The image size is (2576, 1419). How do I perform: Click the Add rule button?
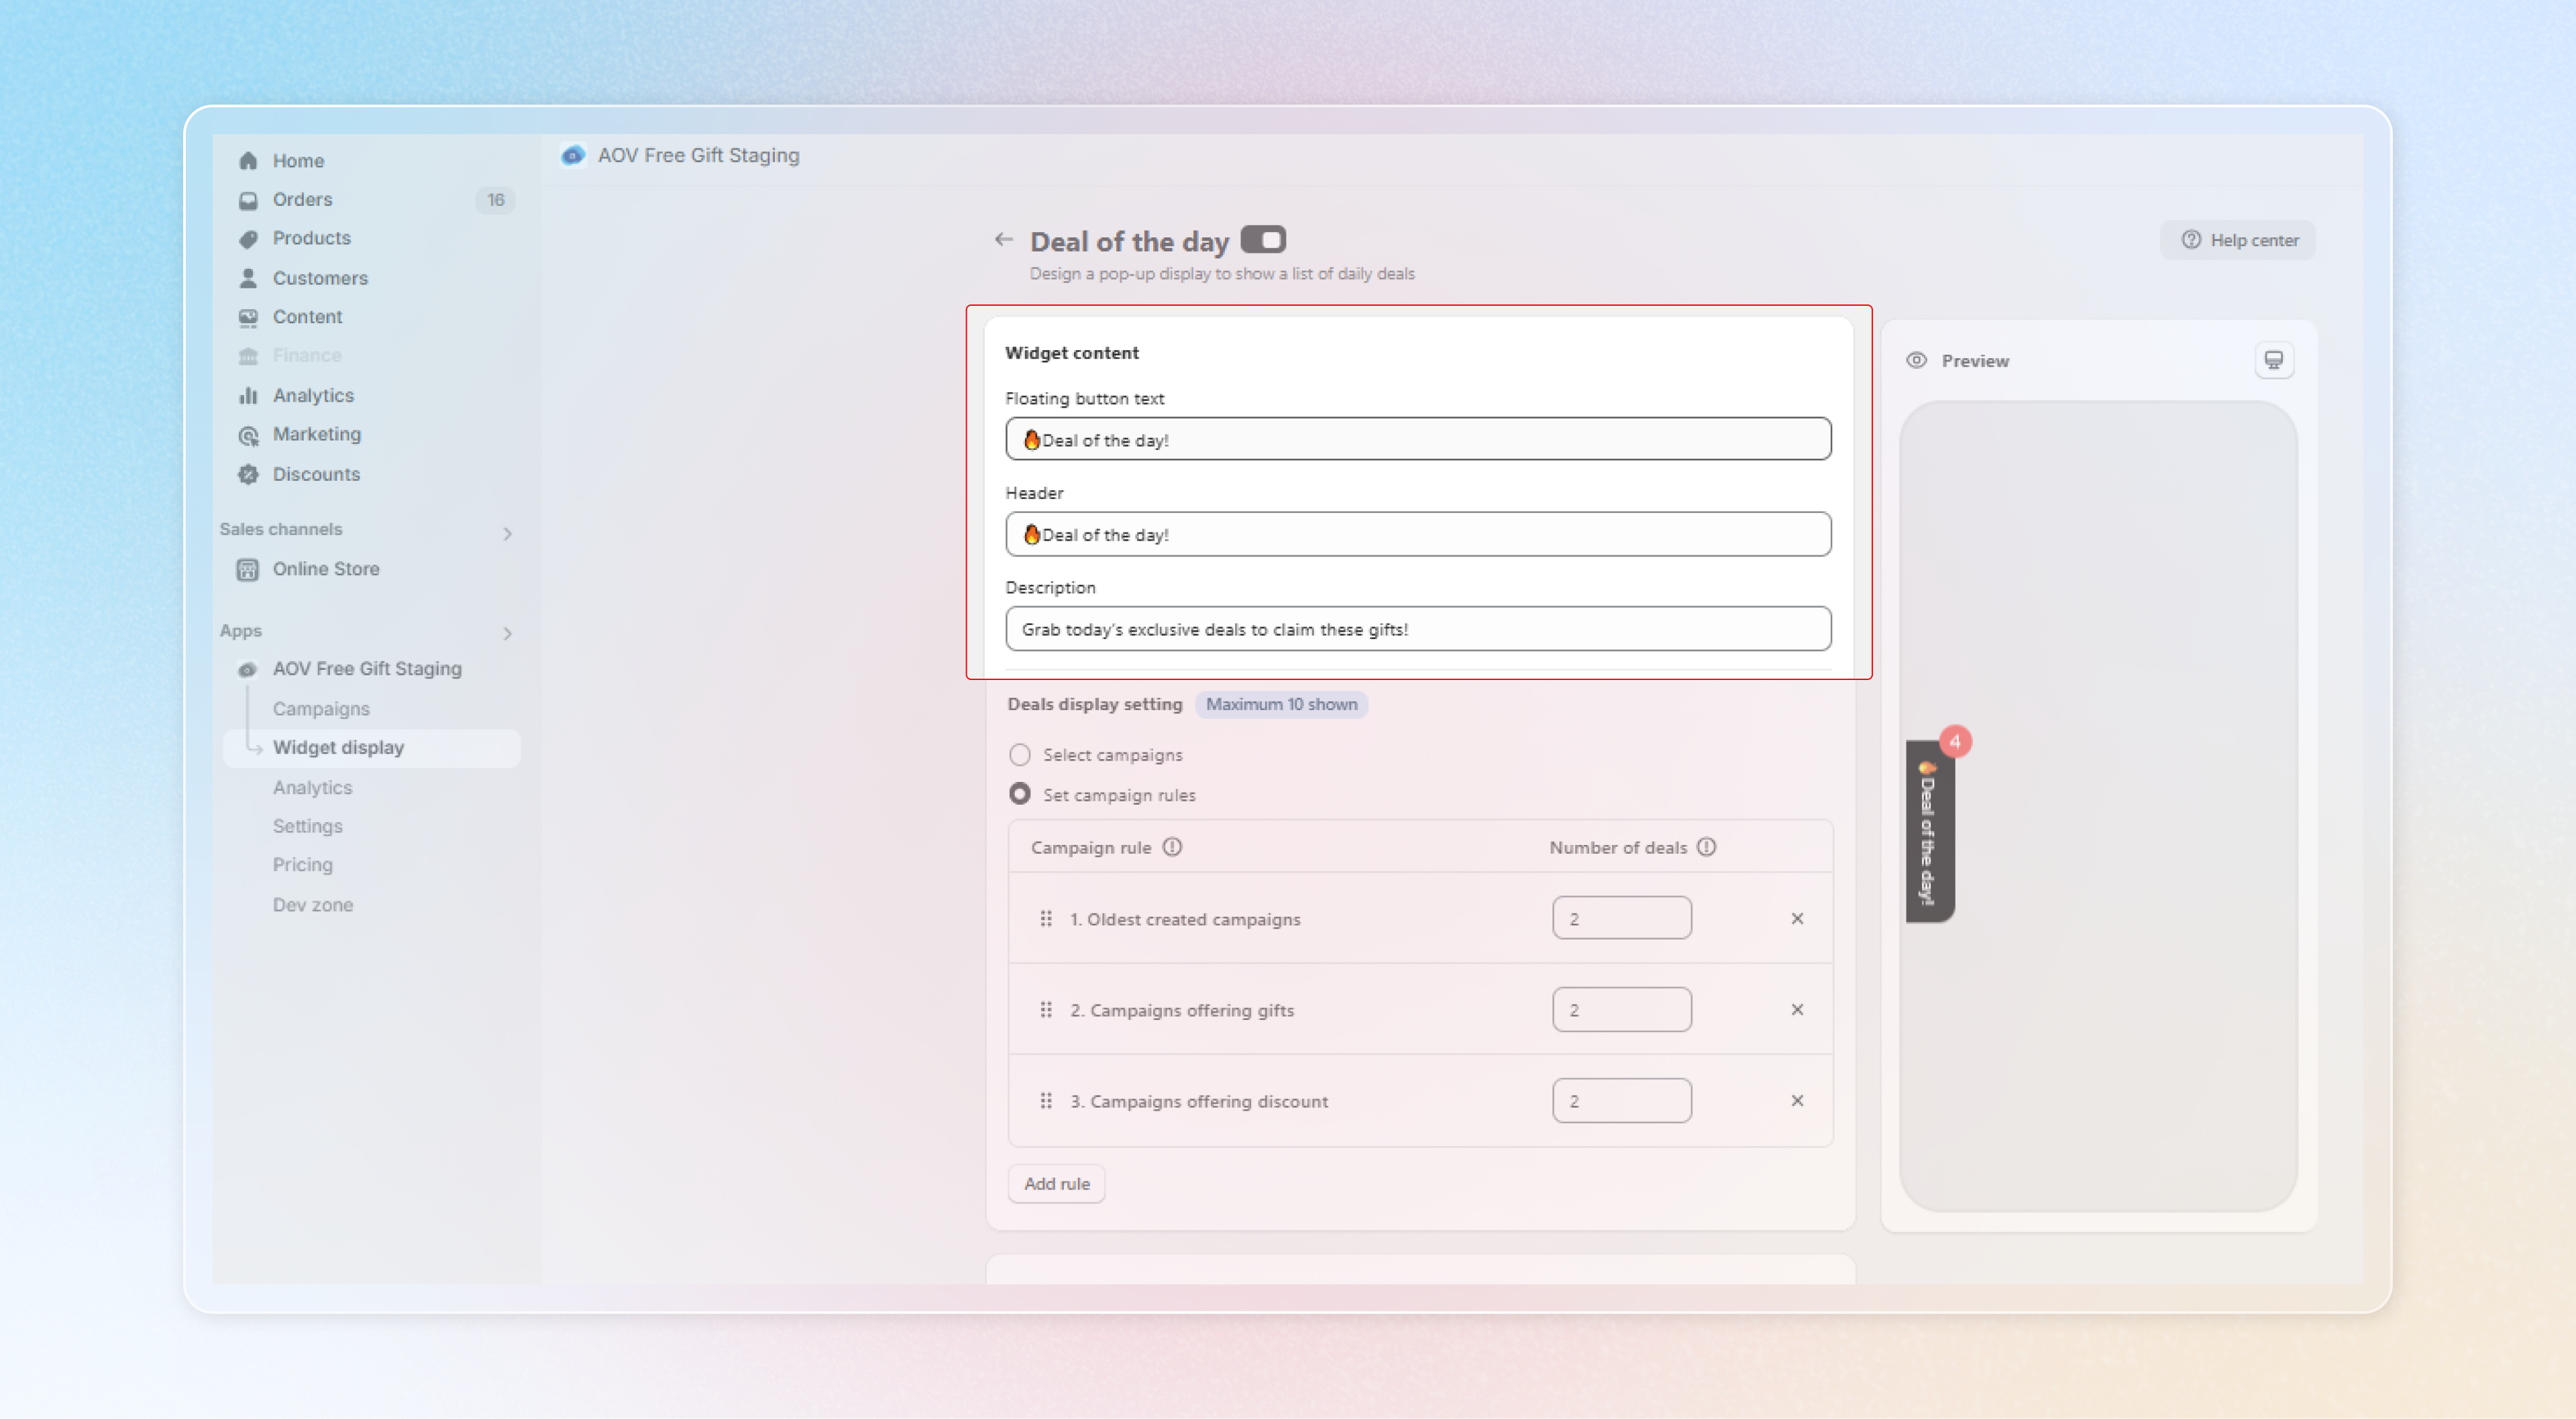(1056, 1183)
